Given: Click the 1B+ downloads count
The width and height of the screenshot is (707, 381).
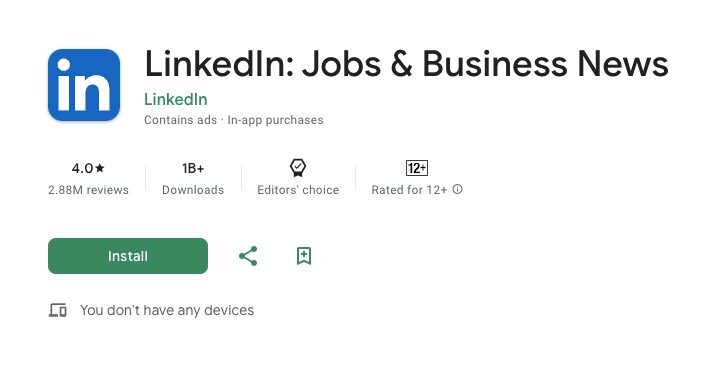Looking at the screenshot, I should click(193, 168).
